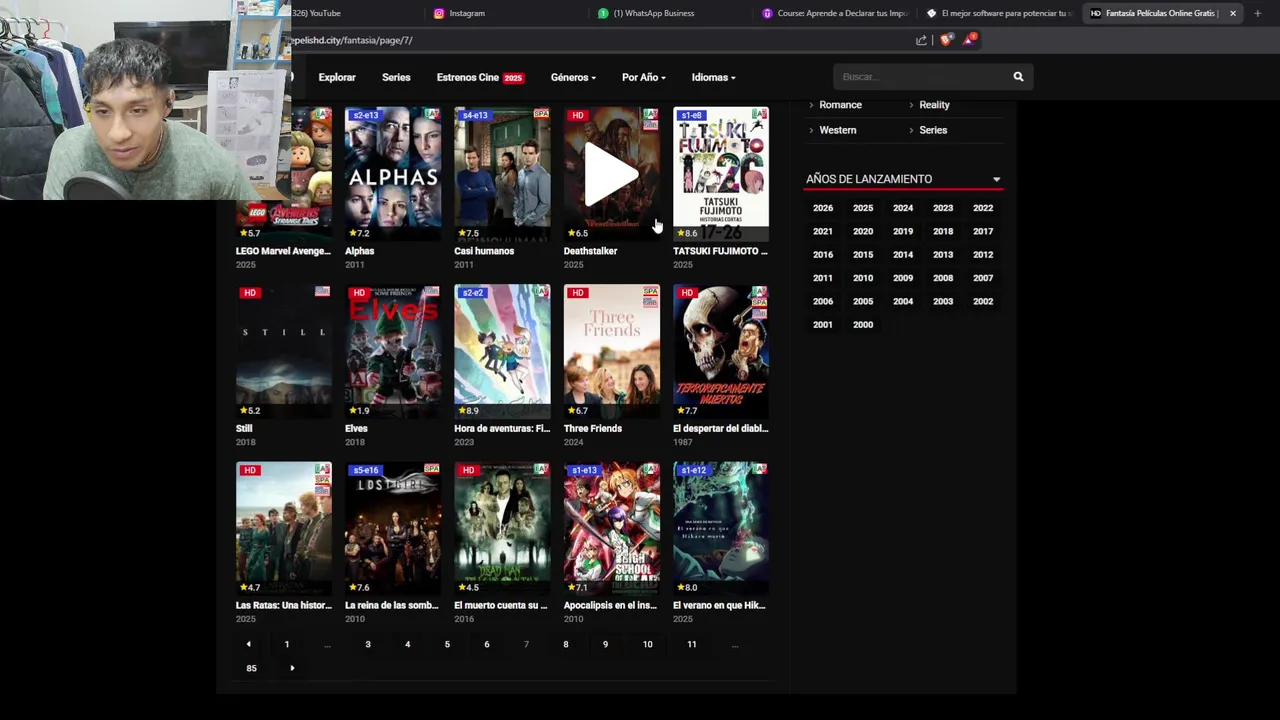The height and width of the screenshot is (720, 1280).
Task: Click the share icon in address bar
Action: click(x=921, y=40)
